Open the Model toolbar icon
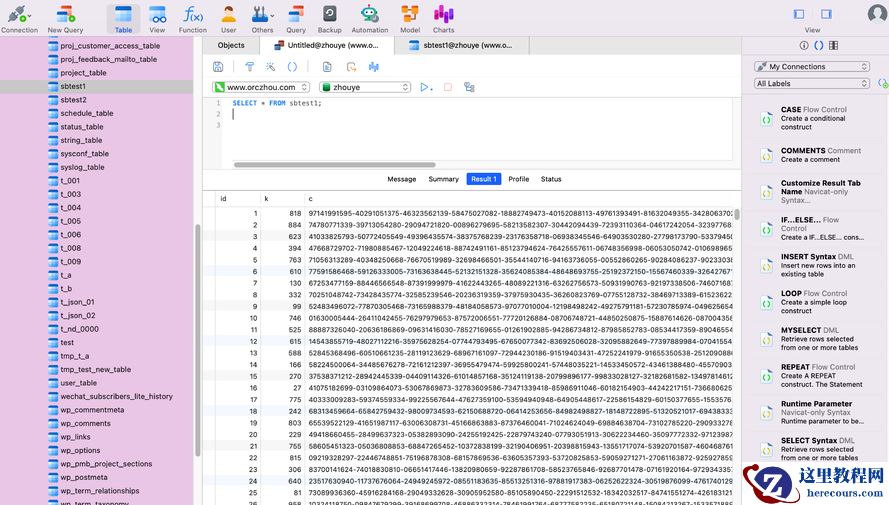This screenshot has height=505, width=889. click(410, 19)
